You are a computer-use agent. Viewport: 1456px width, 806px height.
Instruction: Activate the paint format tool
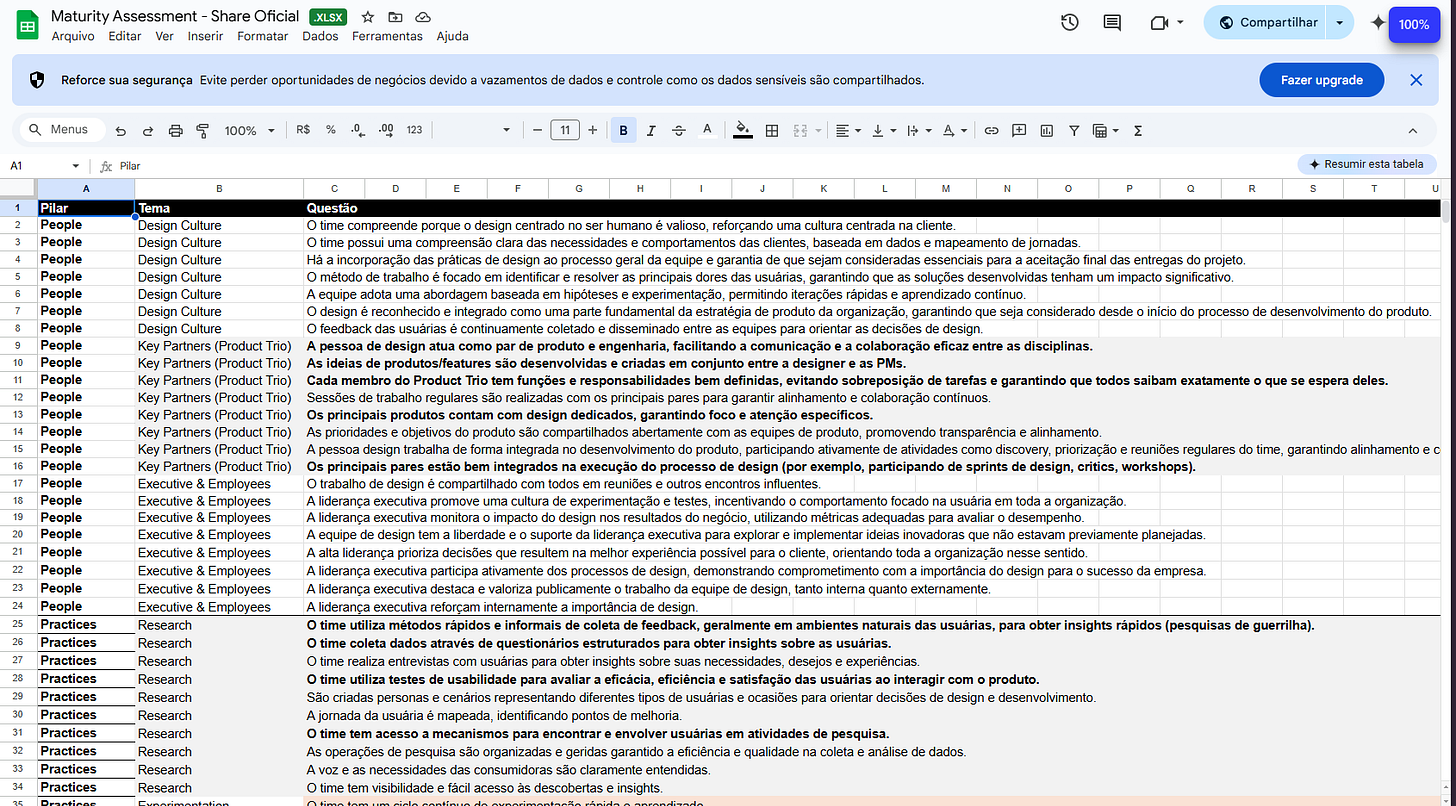203,130
